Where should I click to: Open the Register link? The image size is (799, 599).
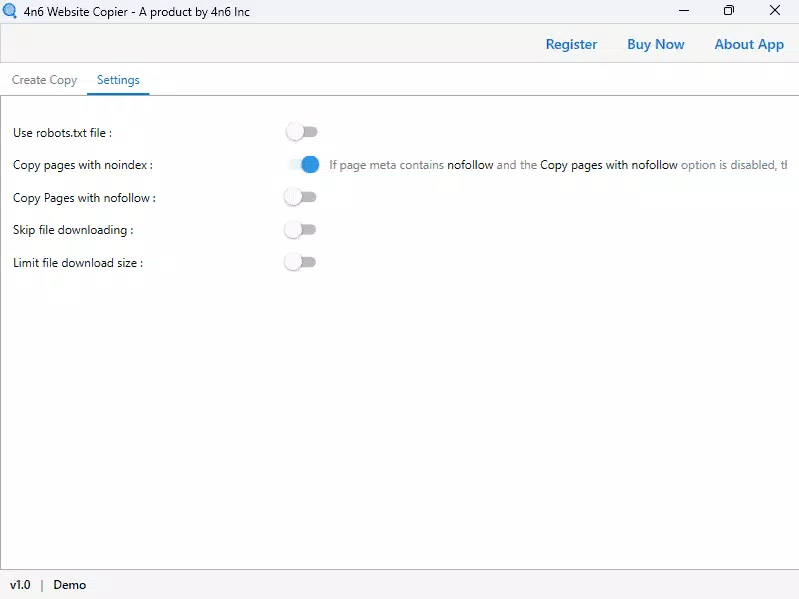pyautogui.click(x=571, y=44)
